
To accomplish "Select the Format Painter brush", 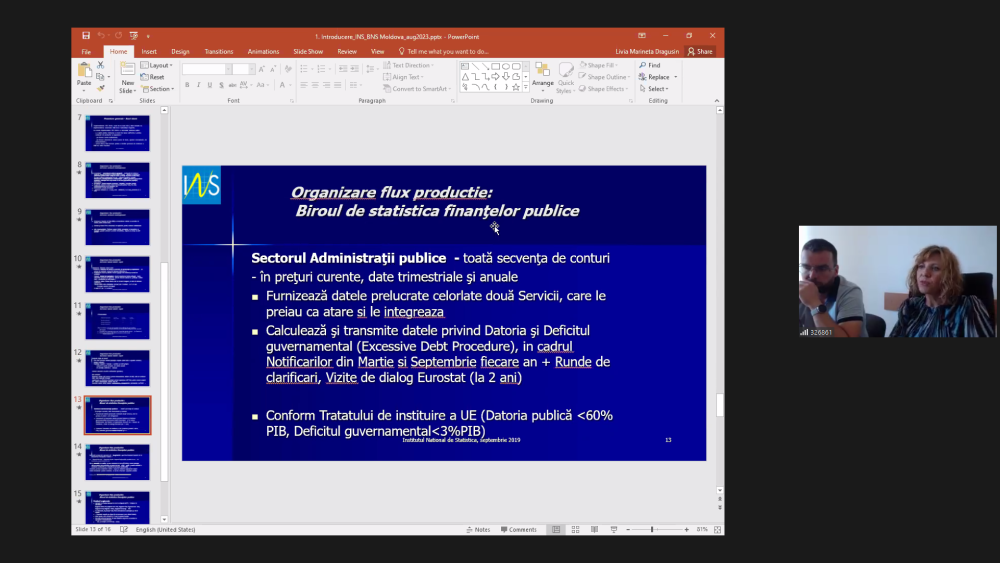I will point(101,88).
